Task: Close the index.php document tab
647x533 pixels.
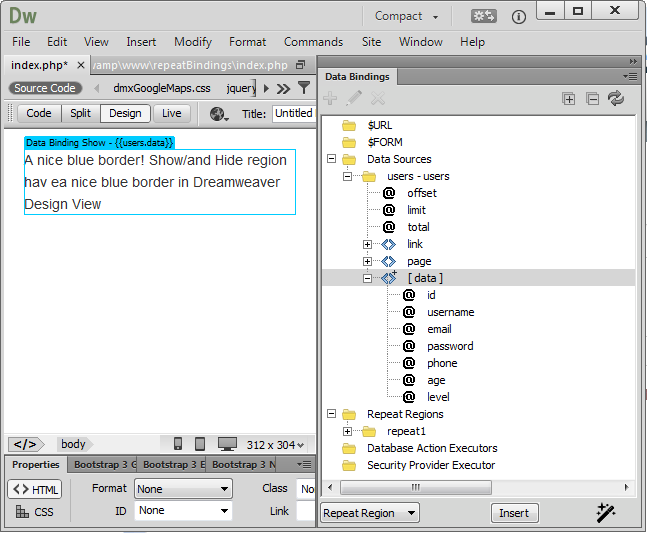Action: coord(81,65)
